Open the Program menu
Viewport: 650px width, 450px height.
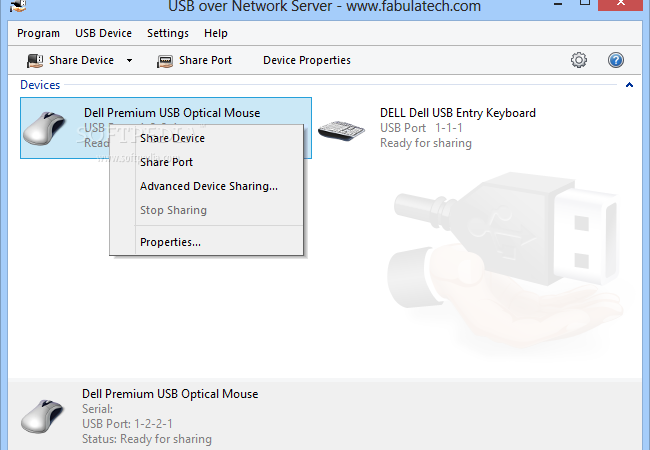39,33
